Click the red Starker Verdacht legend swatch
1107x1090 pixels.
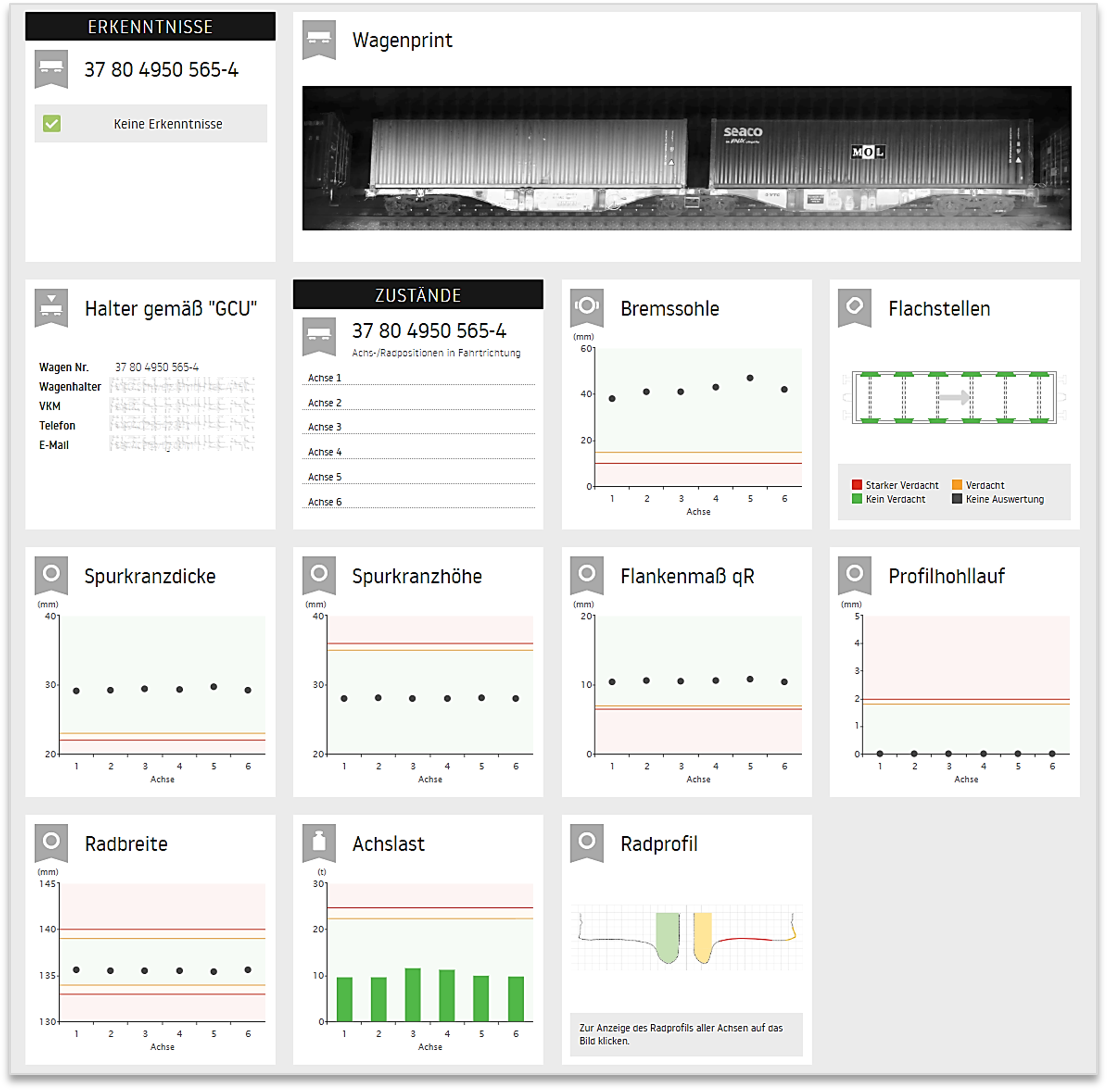click(857, 485)
